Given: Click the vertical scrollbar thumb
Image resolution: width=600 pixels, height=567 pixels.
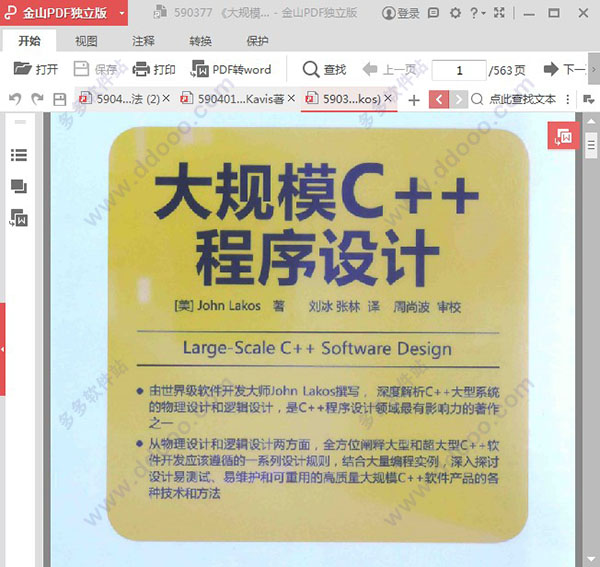Looking at the screenshot, I should [591, 145].
